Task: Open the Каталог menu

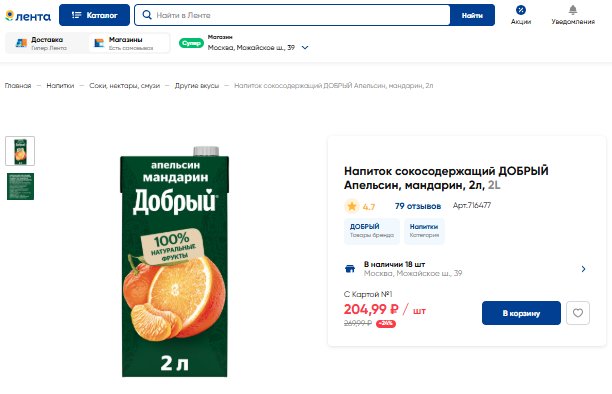Action: (94, 15)
